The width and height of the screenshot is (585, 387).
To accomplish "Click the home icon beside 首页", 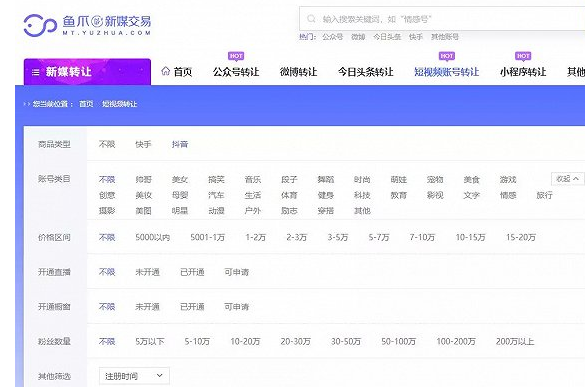I will [166, 71].
